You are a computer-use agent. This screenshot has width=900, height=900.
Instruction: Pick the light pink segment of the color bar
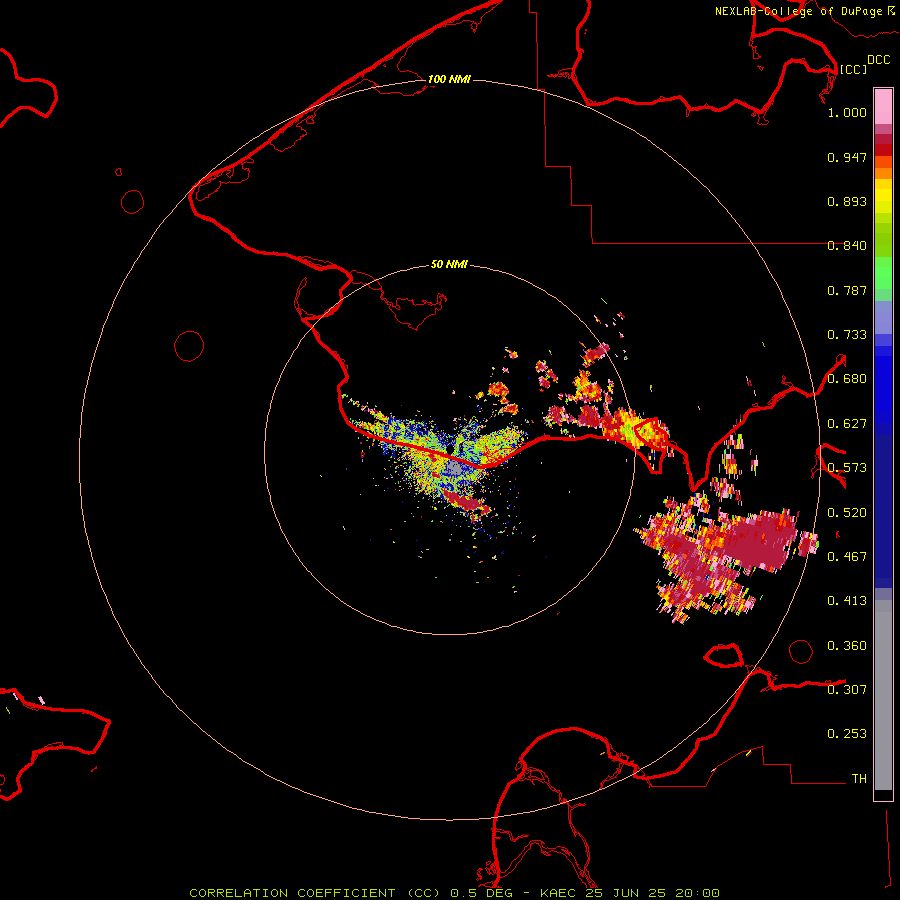pos(883,107)
